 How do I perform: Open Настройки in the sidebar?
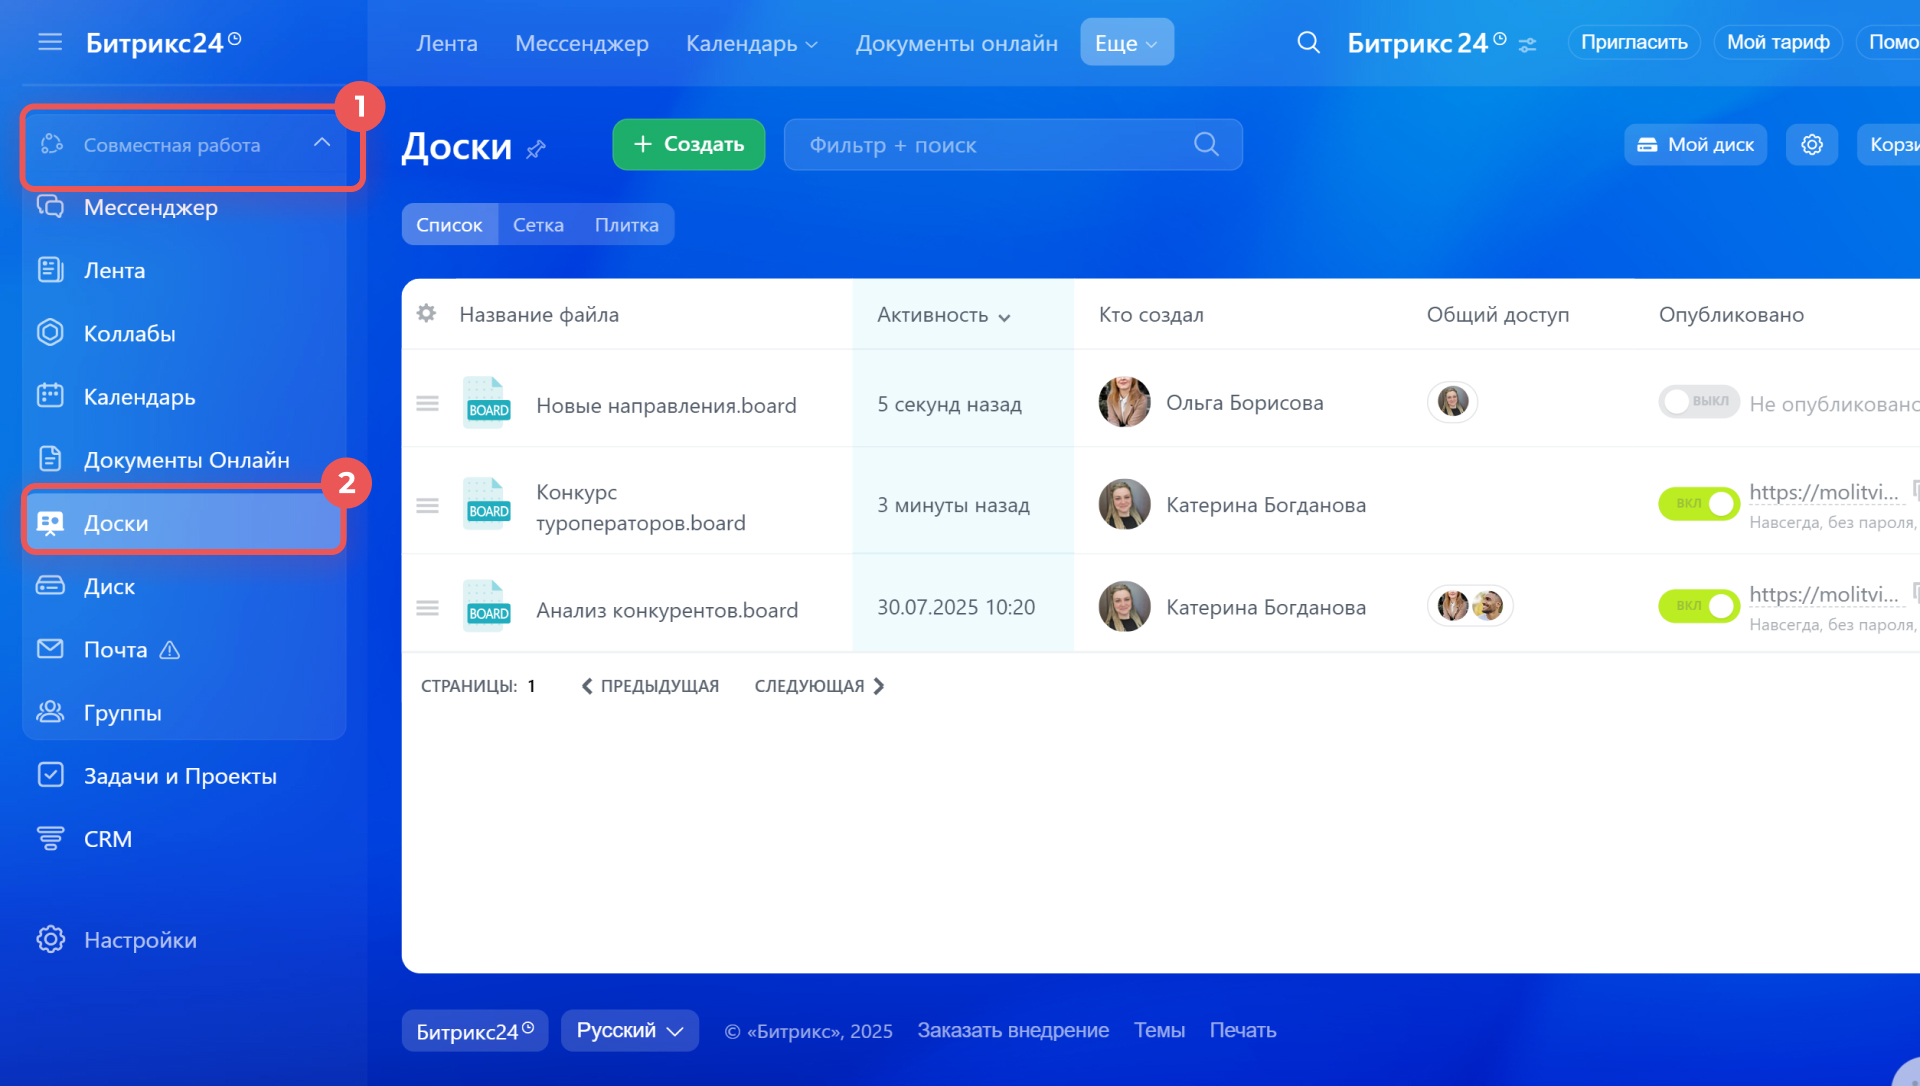[x=140, y=940]
